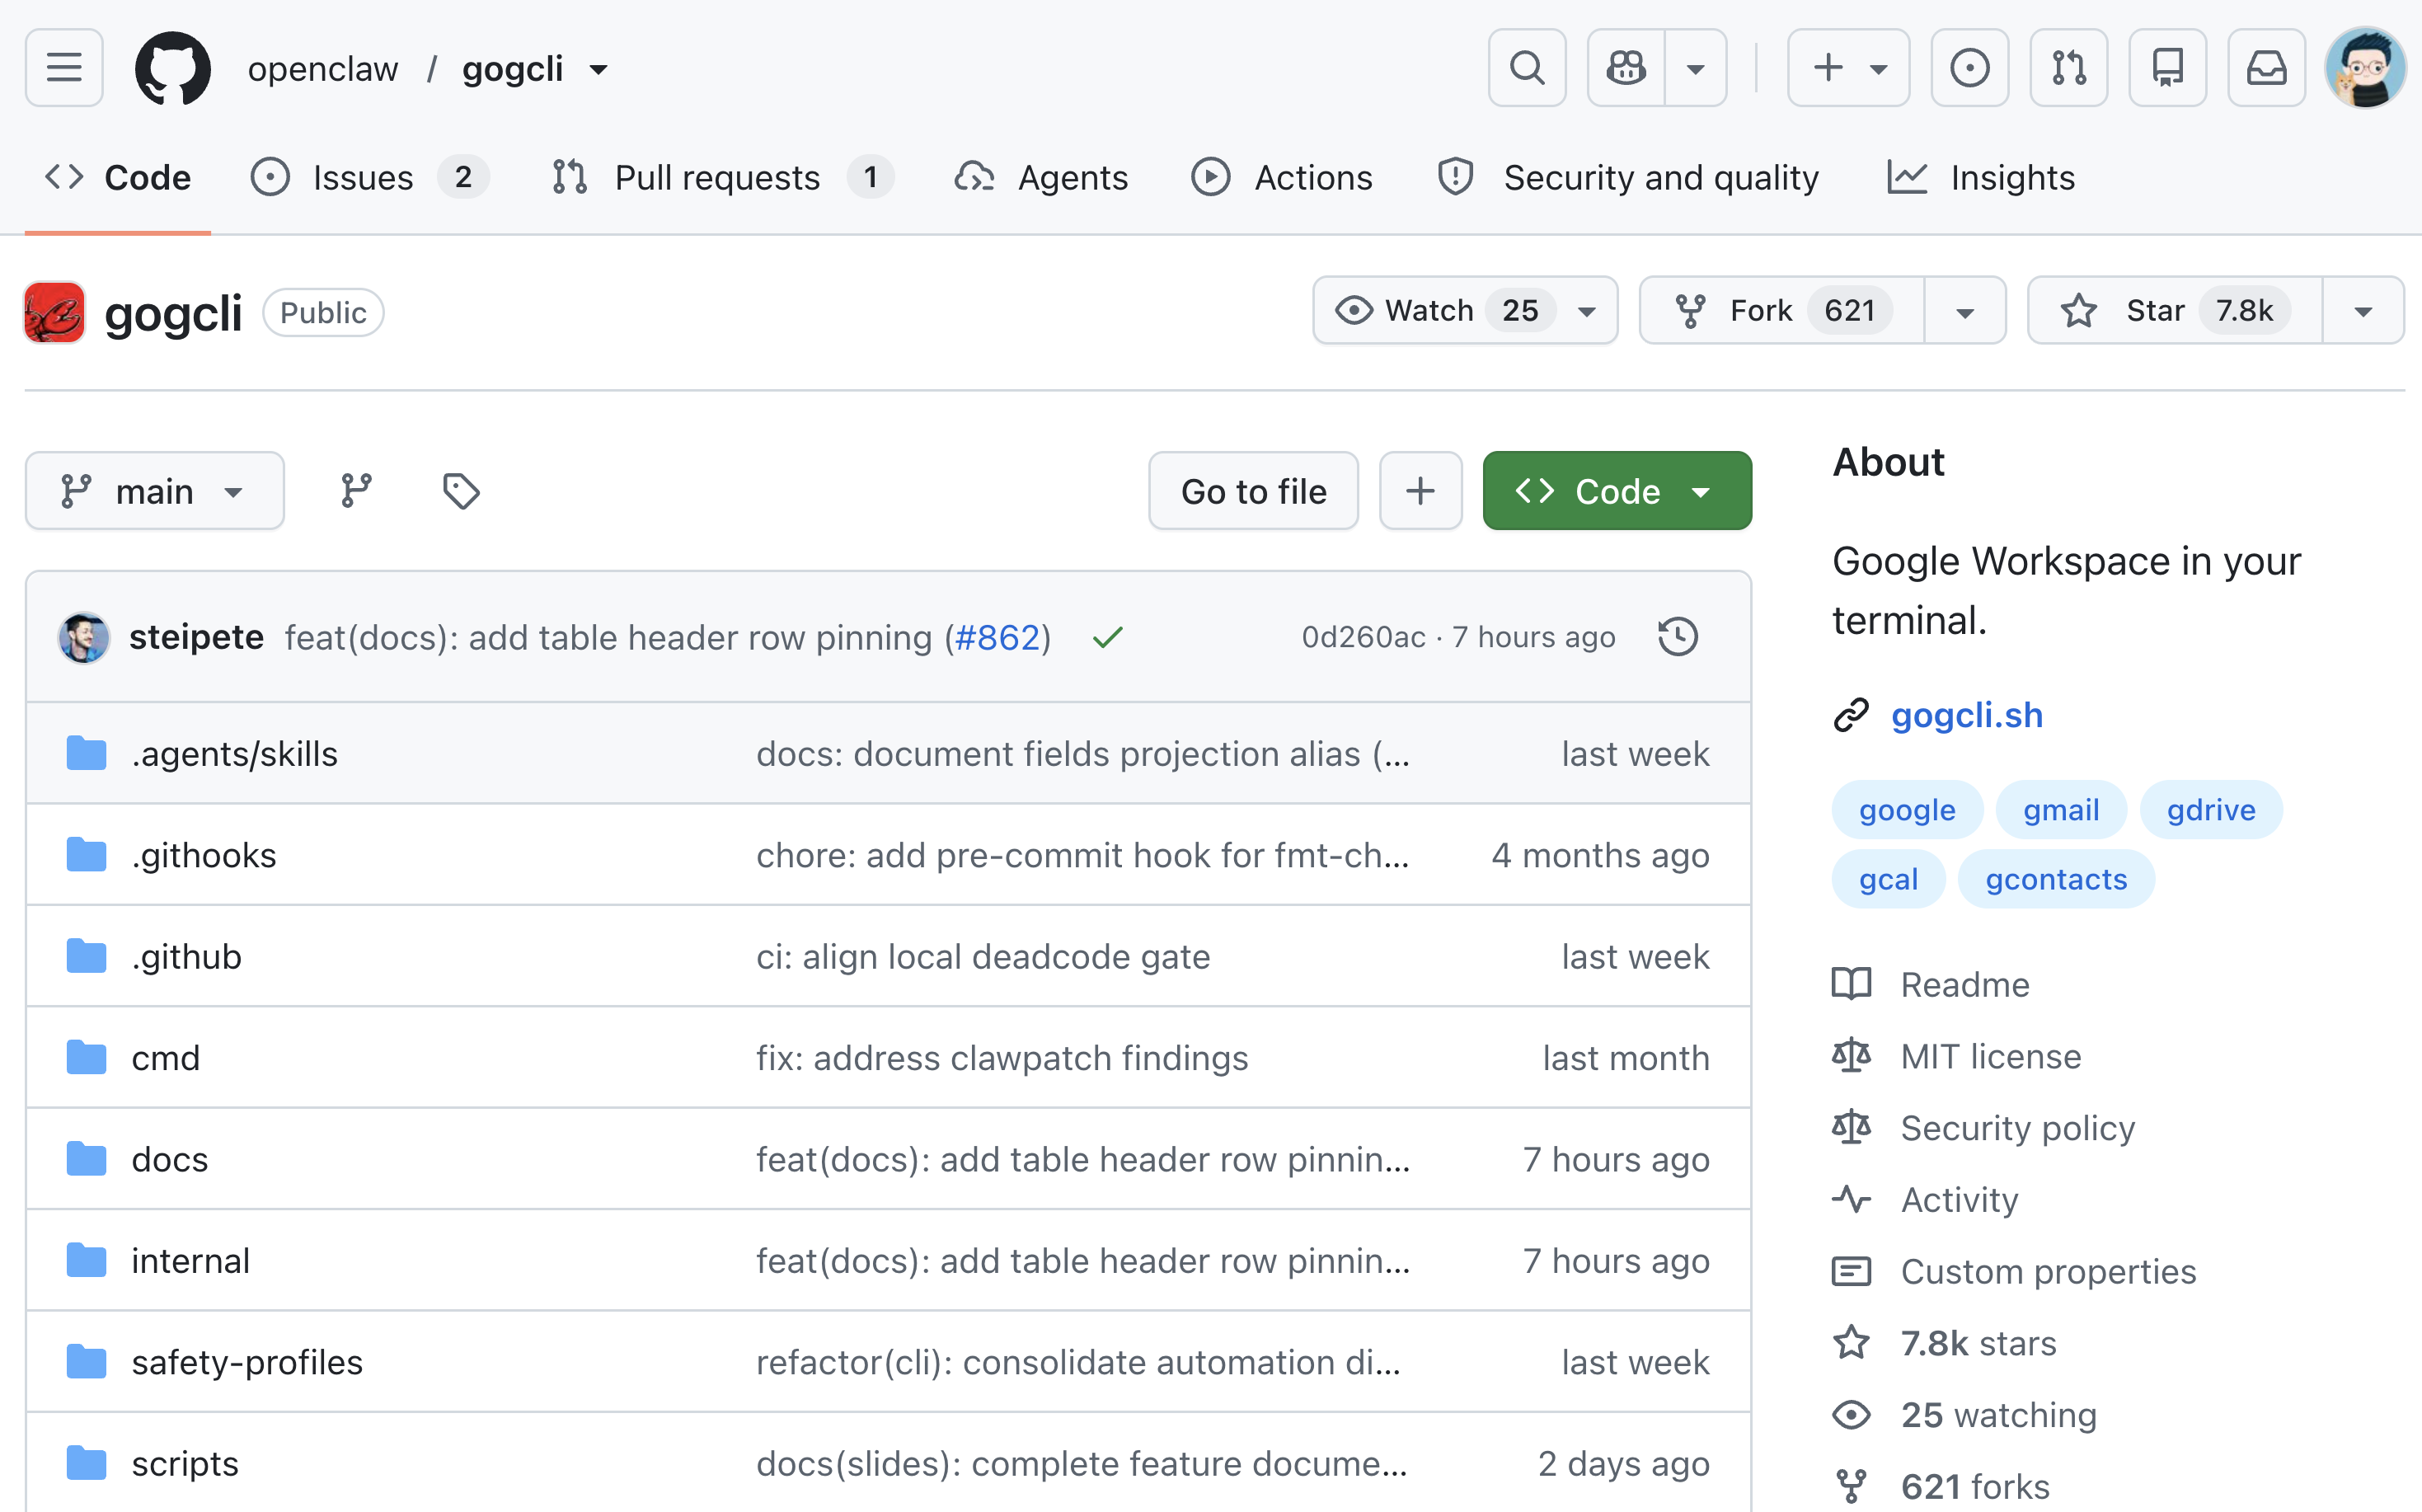Open the user profile avatar menu
This screenshot has height=1512, width=2422.
[2365, 68]
